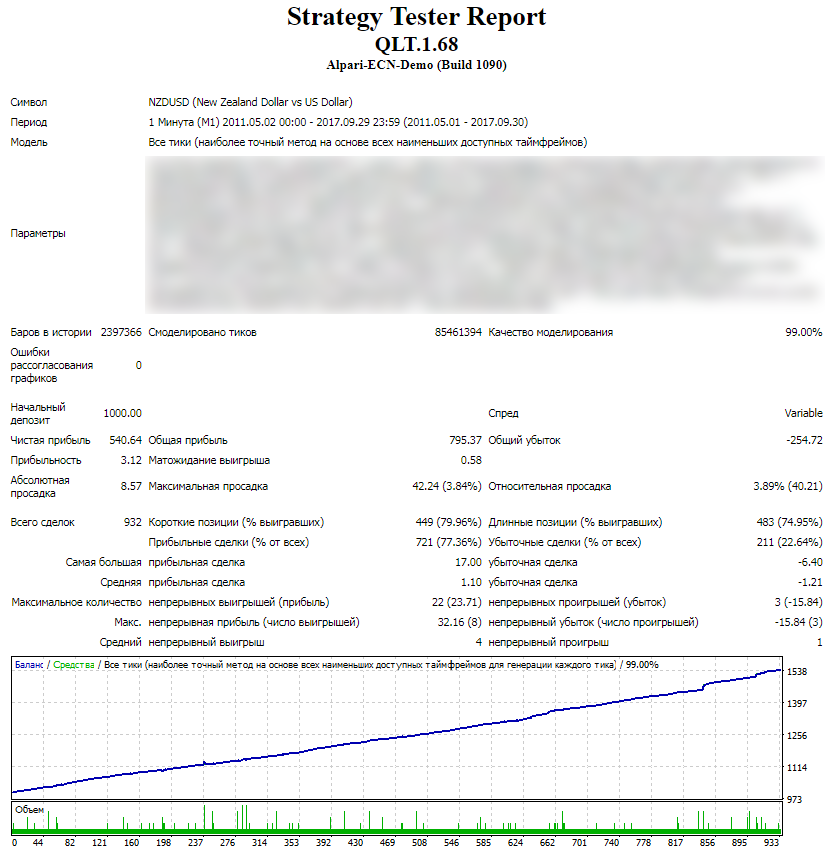Click the '508' trade number axis label
Screen dimensions: 832x854
point(419,843)
